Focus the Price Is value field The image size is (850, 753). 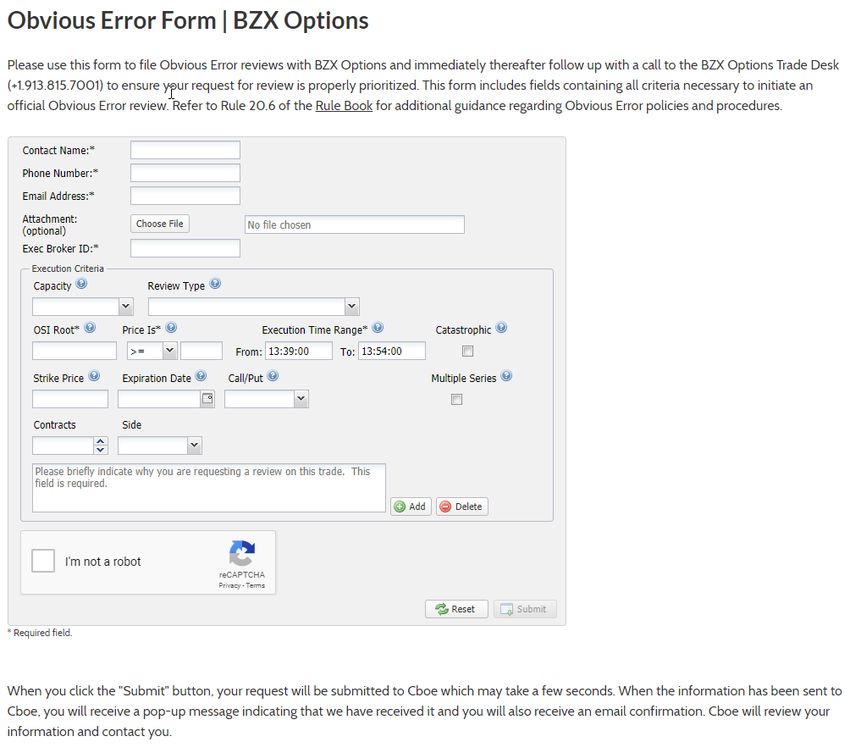click(201, 351)
